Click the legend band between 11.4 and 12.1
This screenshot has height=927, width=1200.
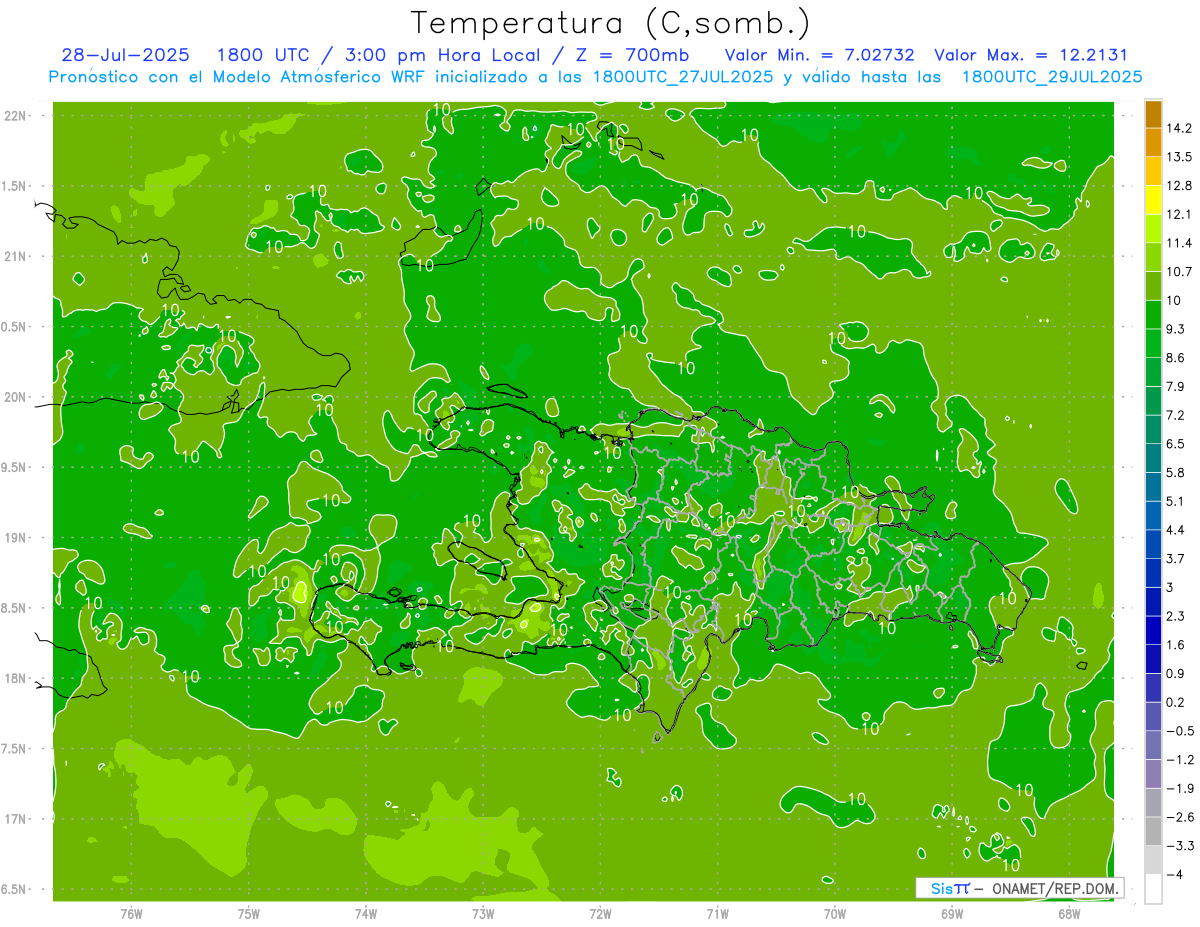(1153, 228)
